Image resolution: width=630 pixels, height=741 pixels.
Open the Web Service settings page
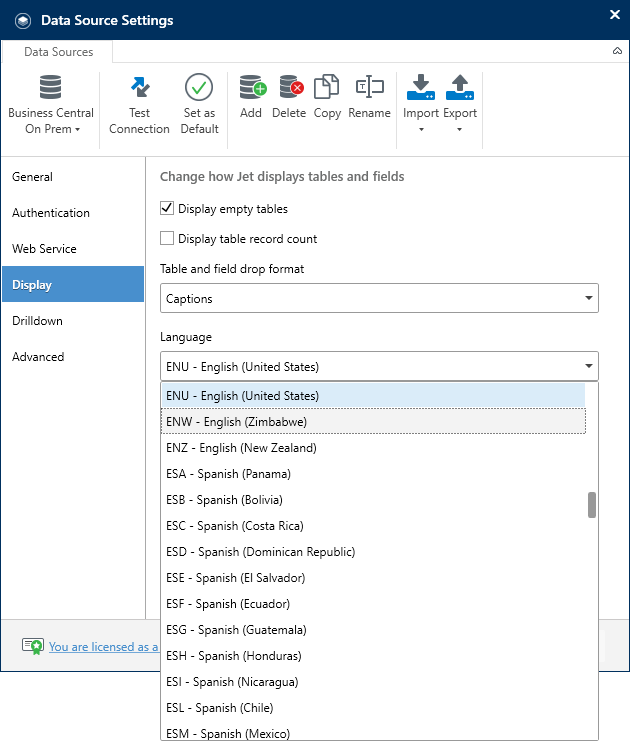(x=73, y=249)
